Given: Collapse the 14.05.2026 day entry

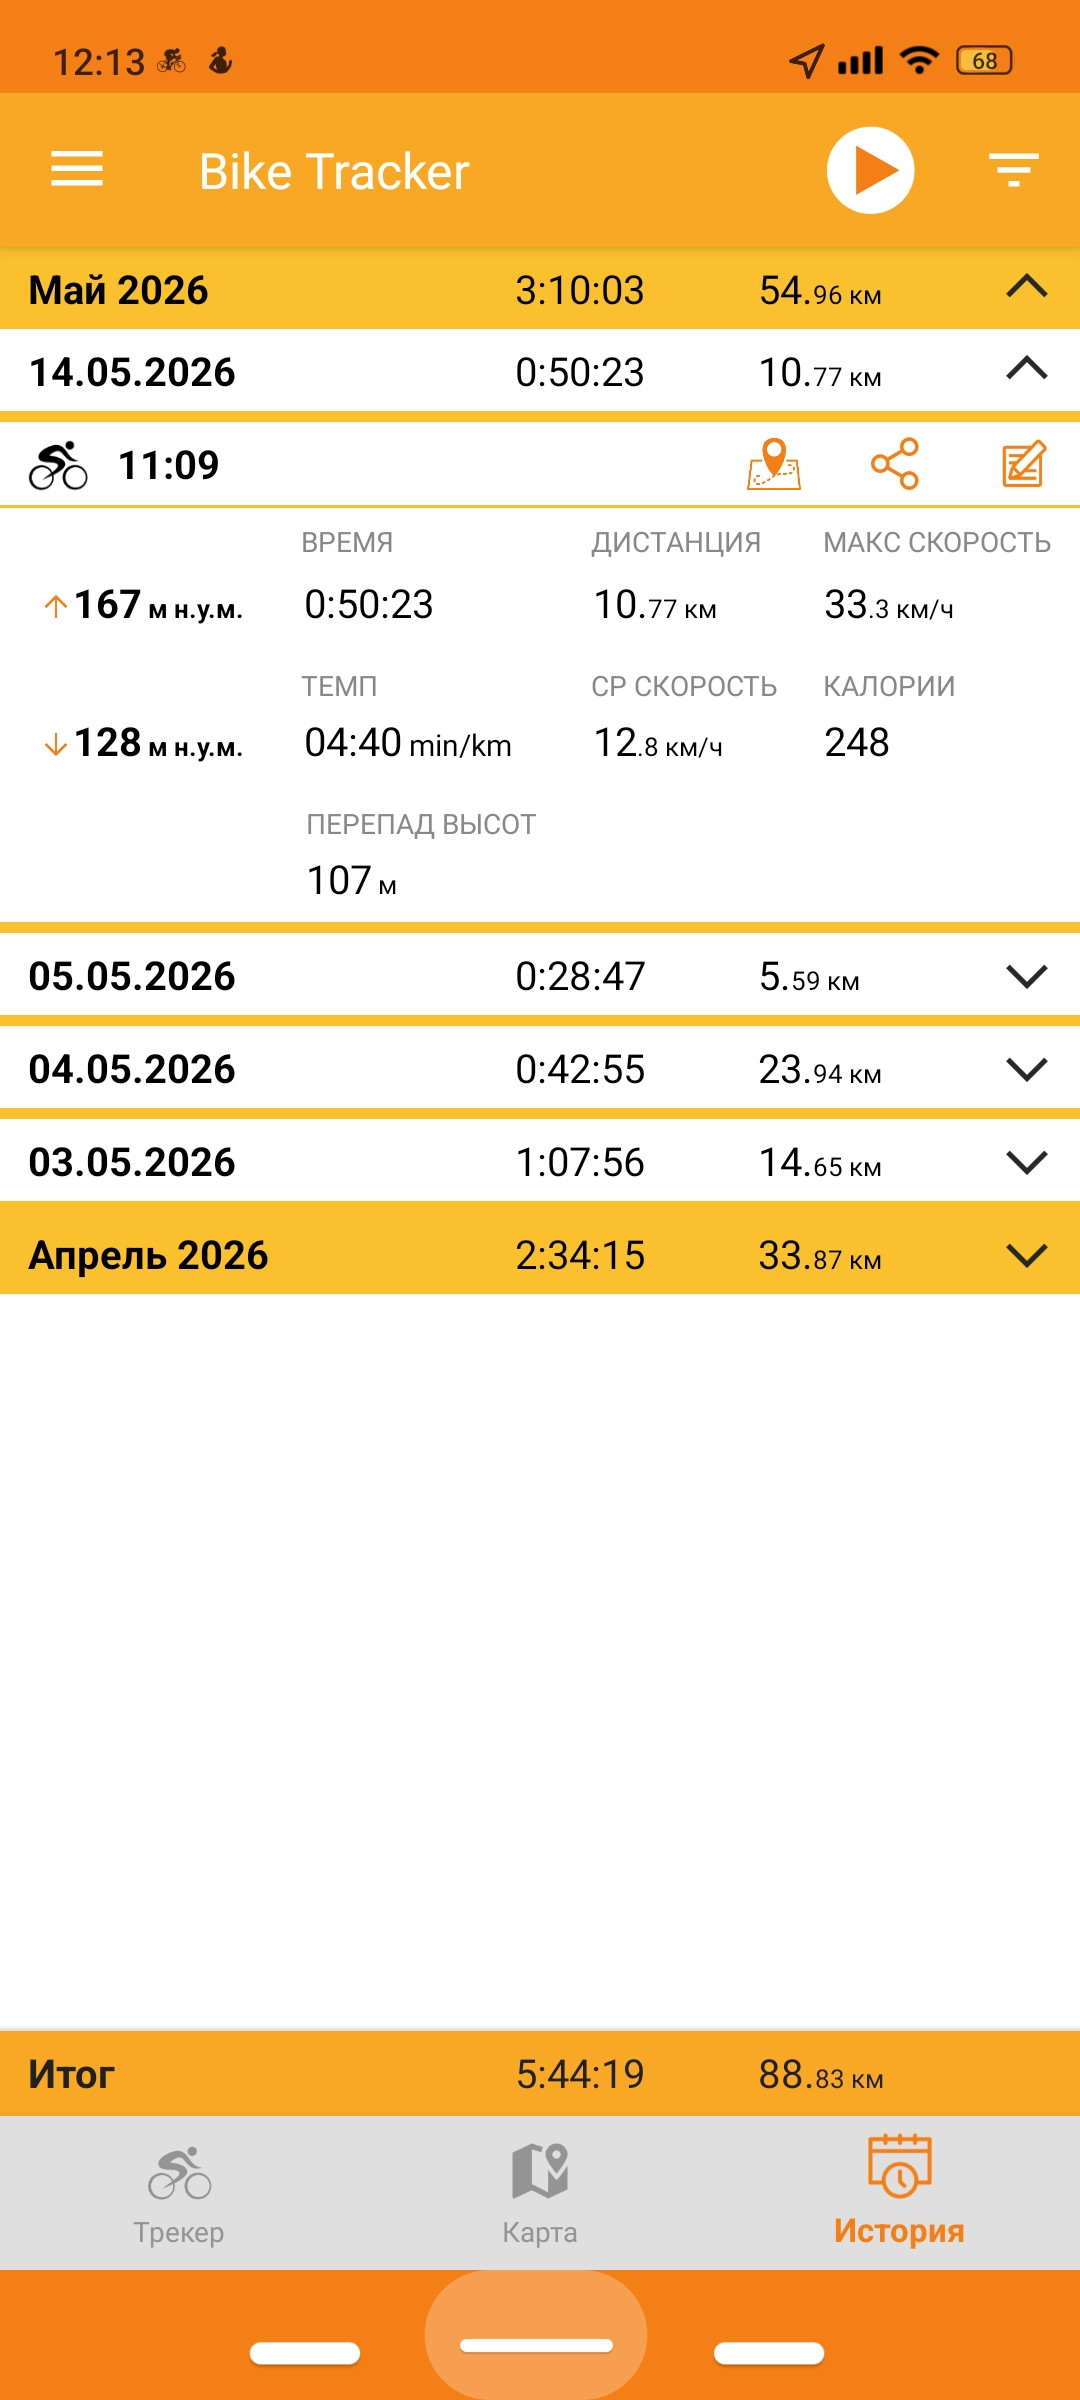Looking at the screenshot, I should click(x=1027, y=370).
